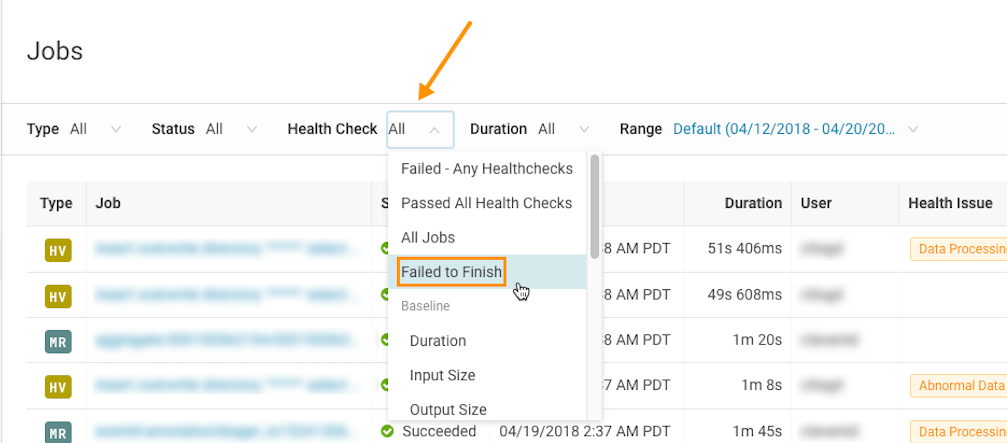Click the MR type badge in third row
1007x443 pixels.
pyautogui.click(x=58, y=341)
